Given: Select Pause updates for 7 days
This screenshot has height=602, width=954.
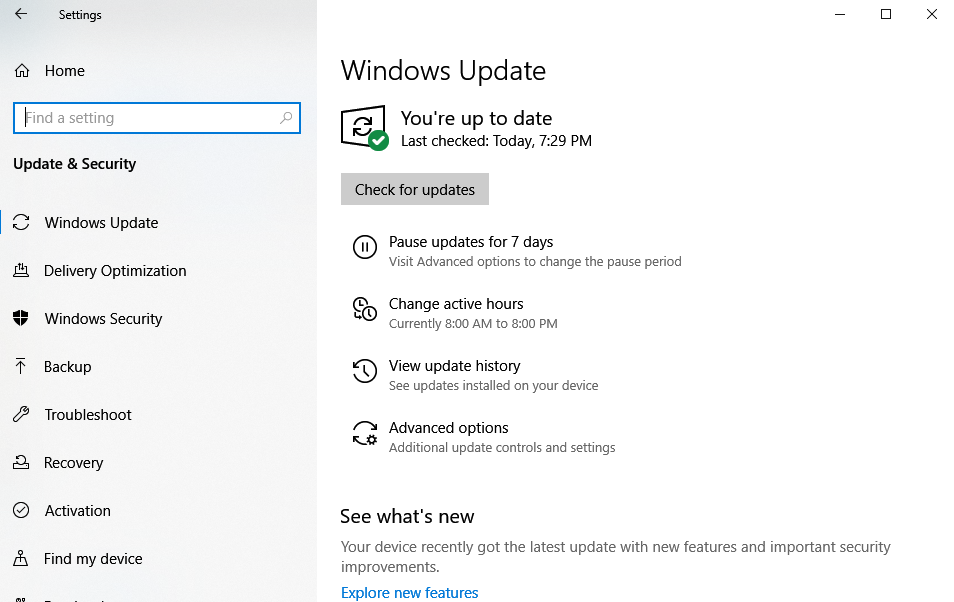Looking at the screenshot, I should [471, 242].
